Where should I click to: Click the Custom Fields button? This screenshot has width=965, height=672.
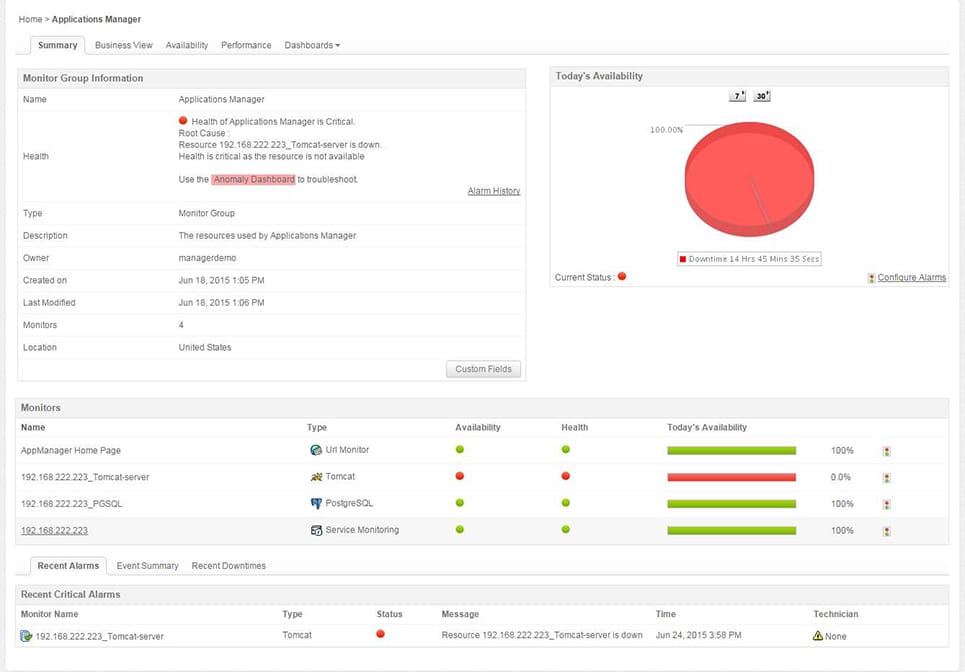click(x=483, y=368)
